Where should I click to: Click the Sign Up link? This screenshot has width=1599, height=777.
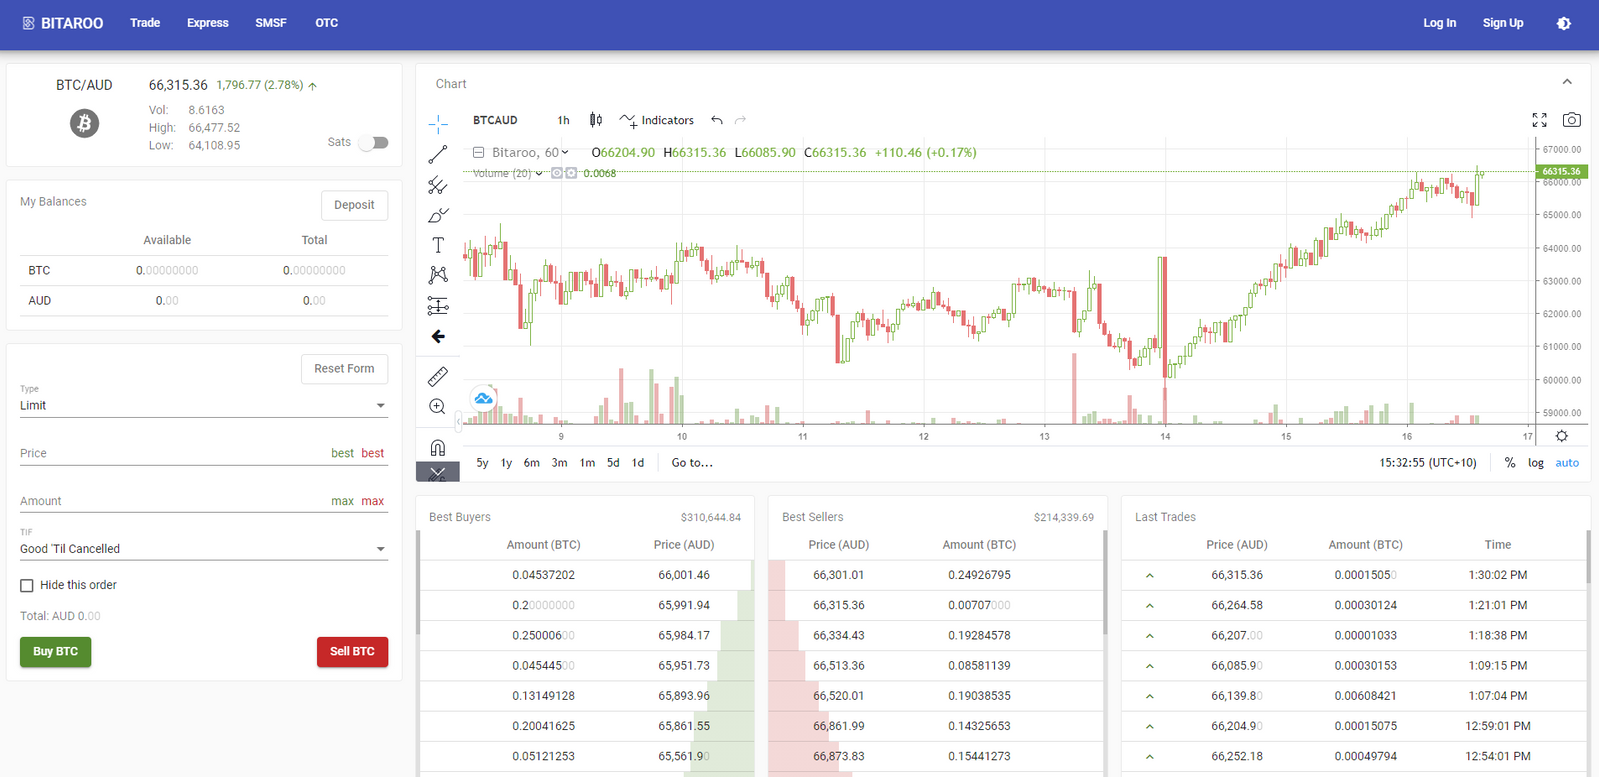click(1503, 23)
